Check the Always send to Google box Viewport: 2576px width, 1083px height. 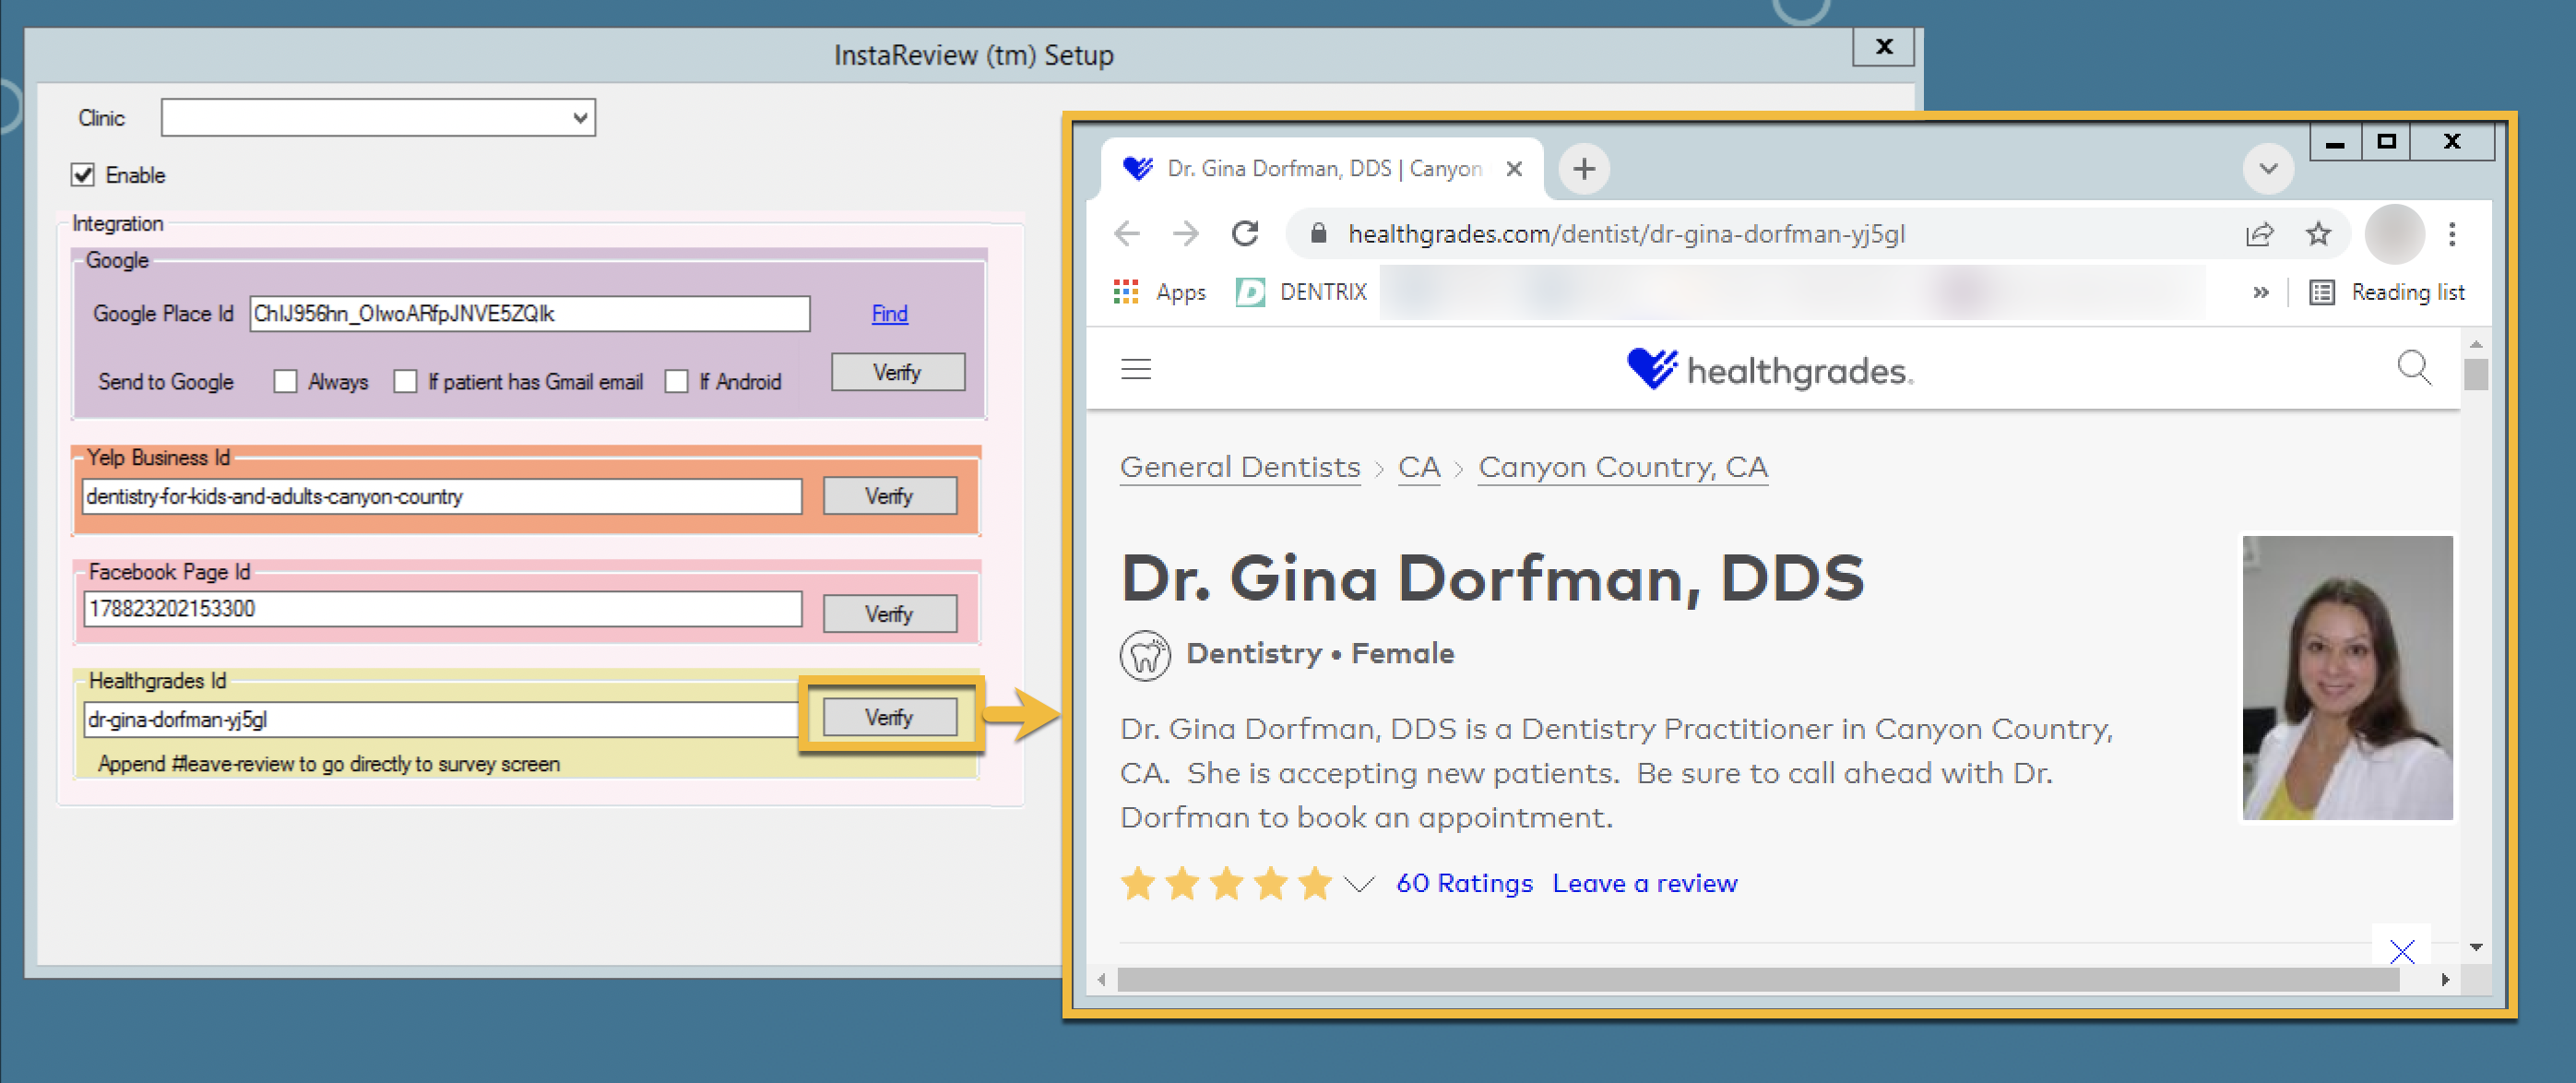click(x=285, y=382)
